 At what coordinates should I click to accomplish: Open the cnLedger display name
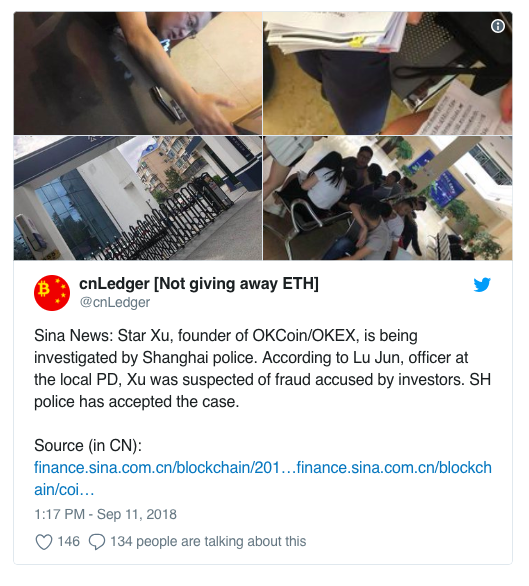[199, 284]
